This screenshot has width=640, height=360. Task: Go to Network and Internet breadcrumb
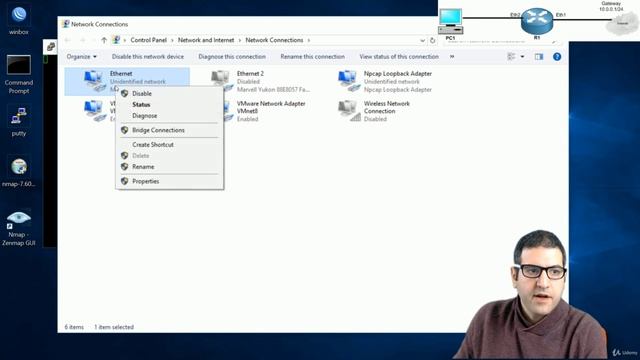click(x=206, y=40)
